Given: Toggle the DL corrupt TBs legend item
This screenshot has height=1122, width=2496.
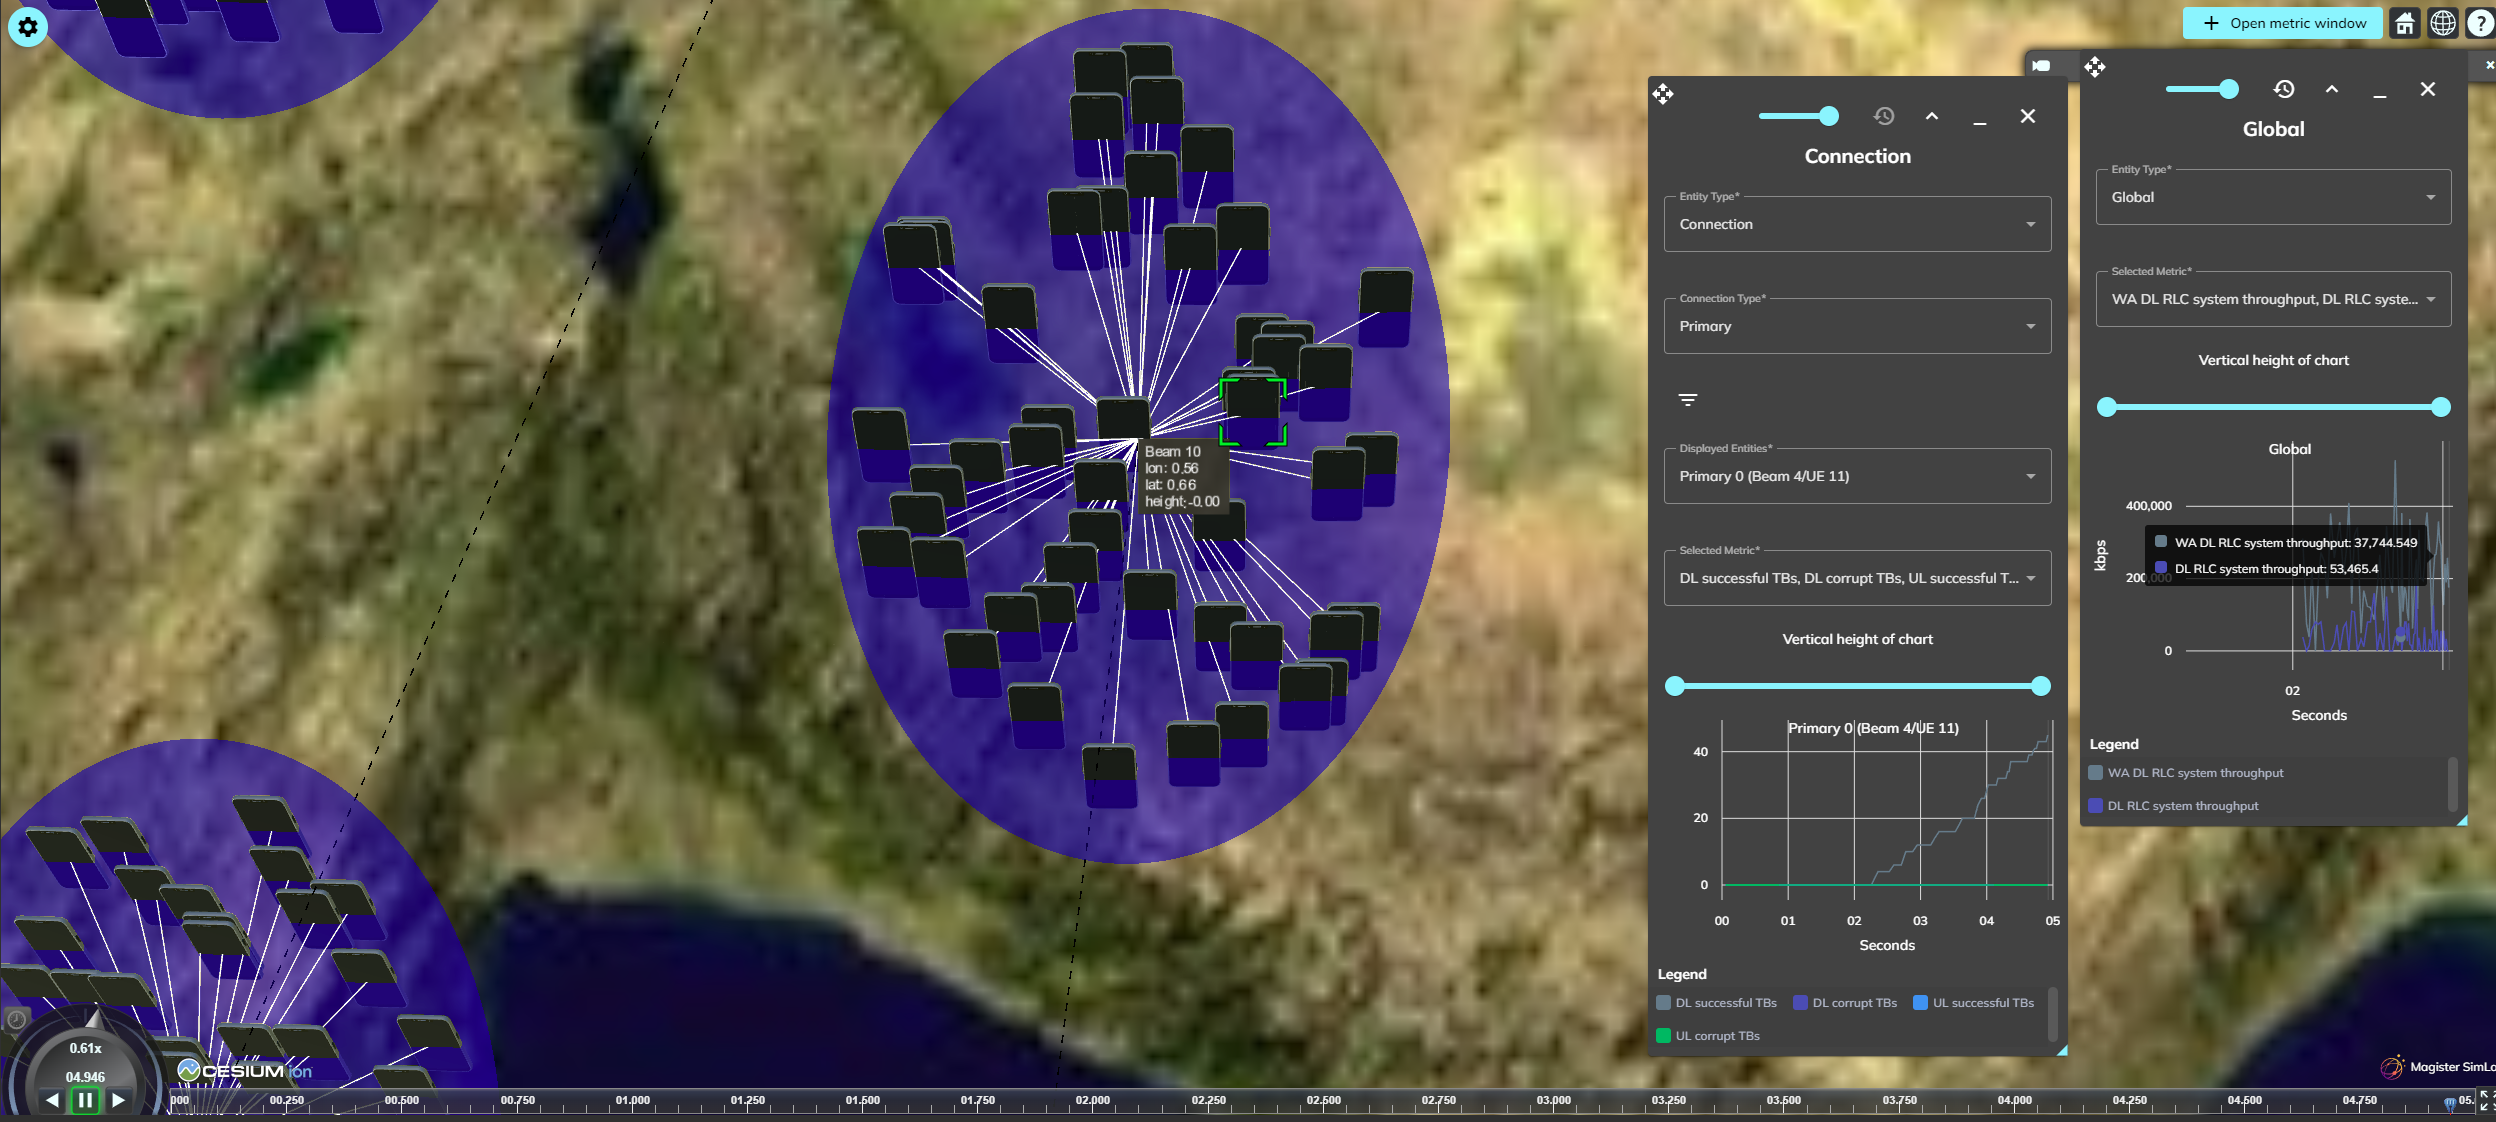Looking at the screenshot, I should point(1847,1002).
